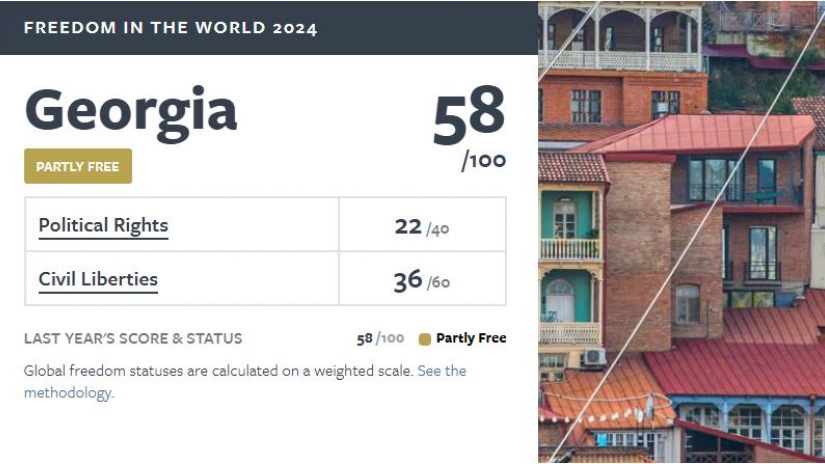825x464 pixels.
Task: Open the Political Rights link
Action: click(x=103, y=225)
